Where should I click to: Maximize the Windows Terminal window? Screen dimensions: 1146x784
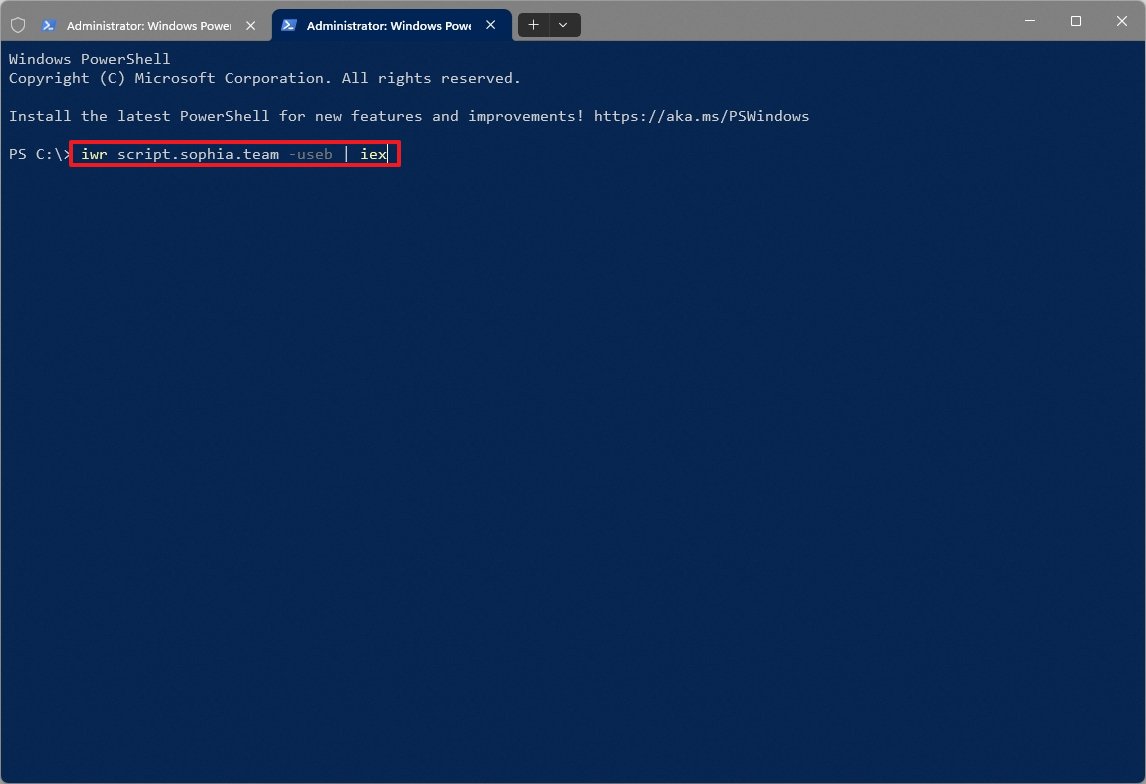click(x=1075, y=20)
